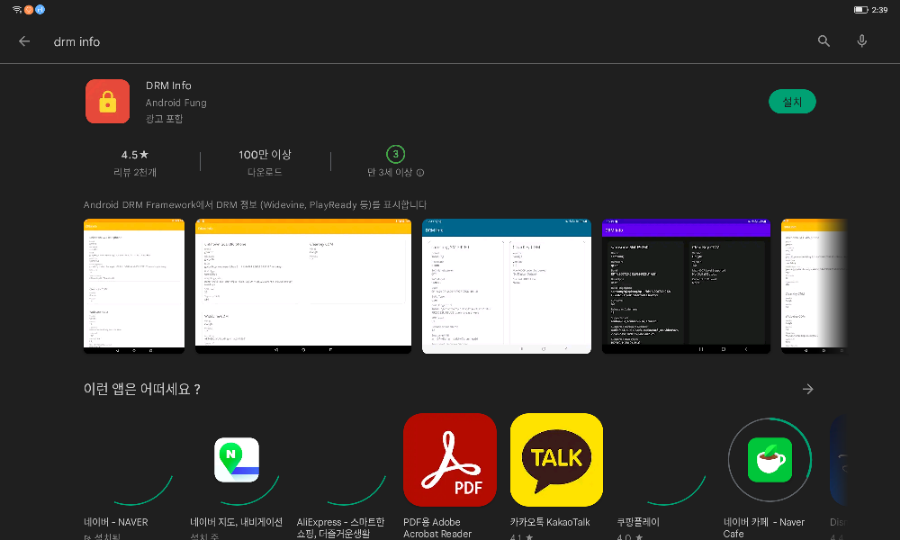Open the last partially visible screenshot
Image resolution: width=900 pixels, height=540 pixels.
(813, 286)
